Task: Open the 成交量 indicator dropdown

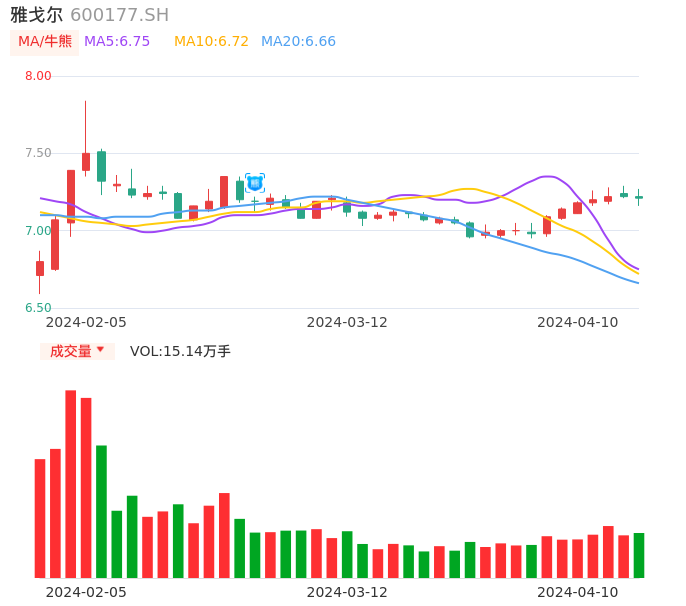Action: point(77,351)
